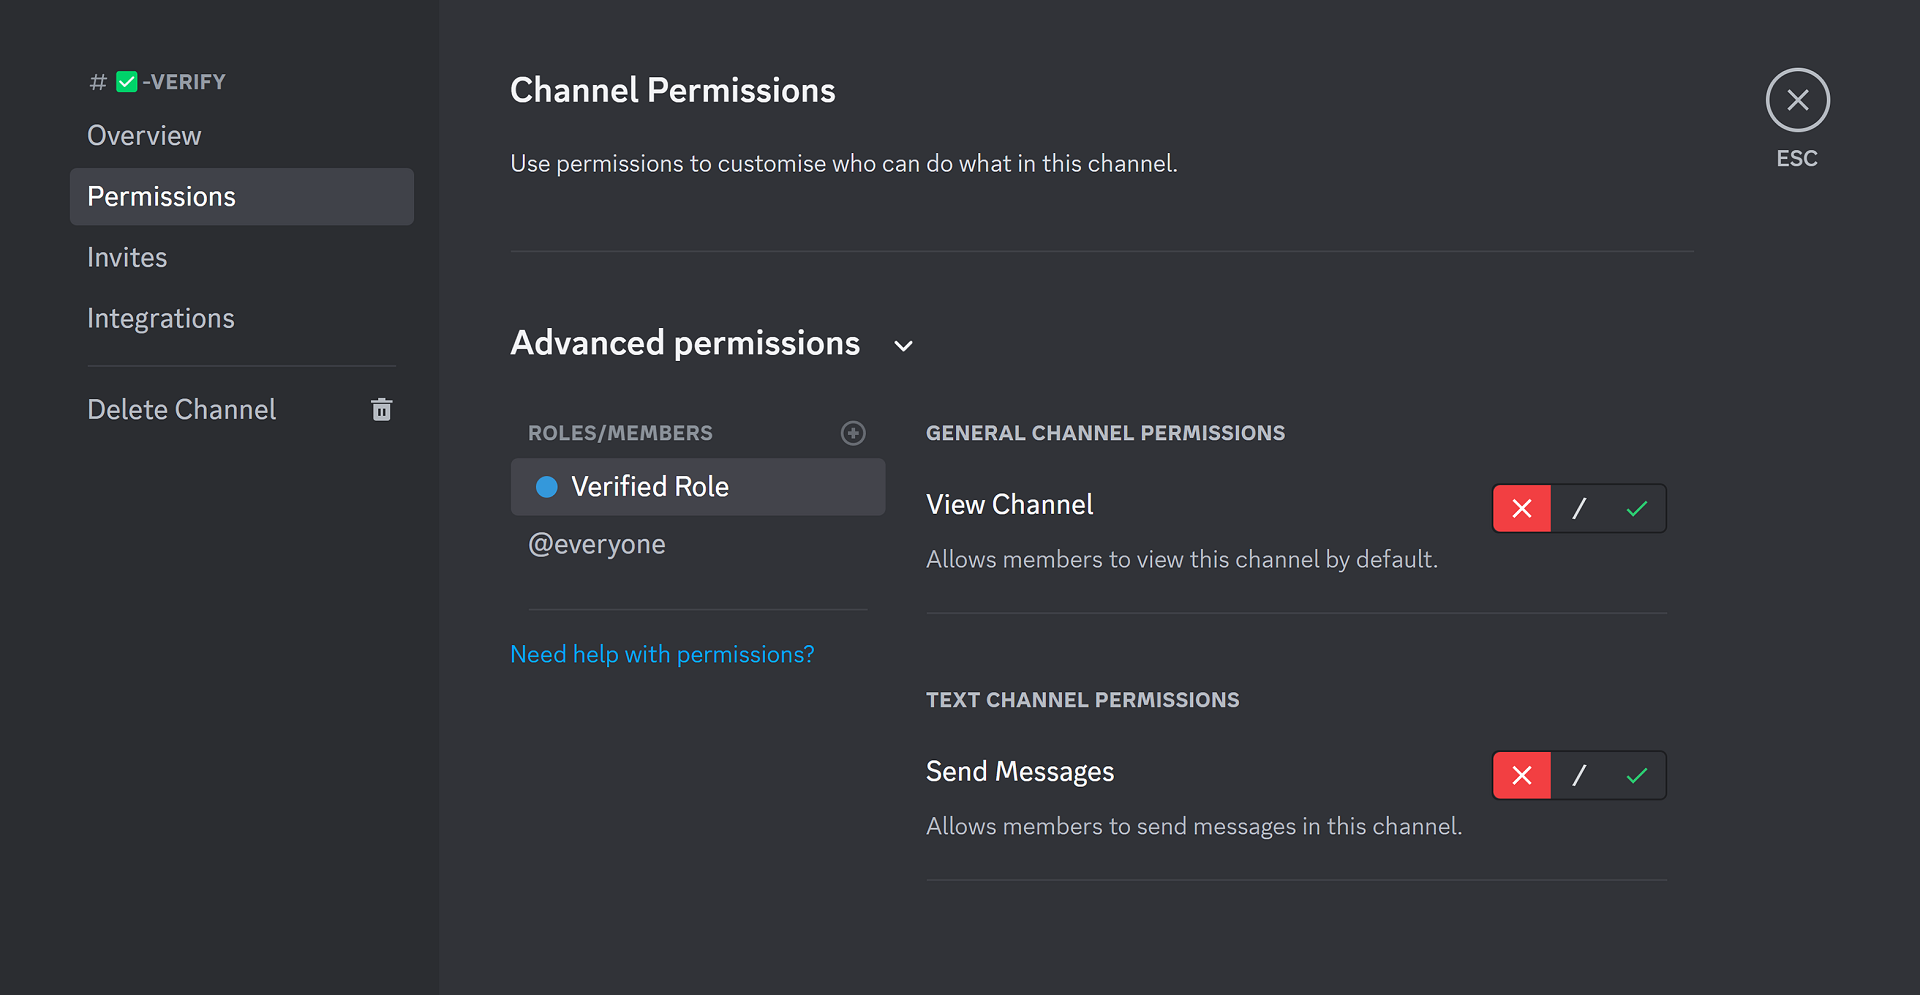Switch to the Invites tab
Screen dimensions: 1920x995
coord(127,258)
